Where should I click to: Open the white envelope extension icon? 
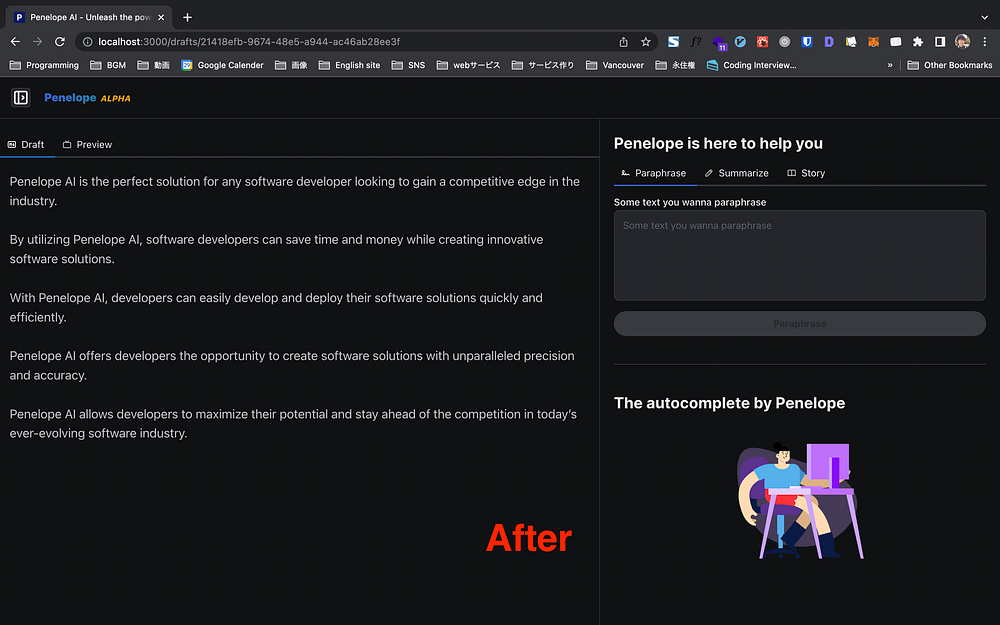(895, 41)
